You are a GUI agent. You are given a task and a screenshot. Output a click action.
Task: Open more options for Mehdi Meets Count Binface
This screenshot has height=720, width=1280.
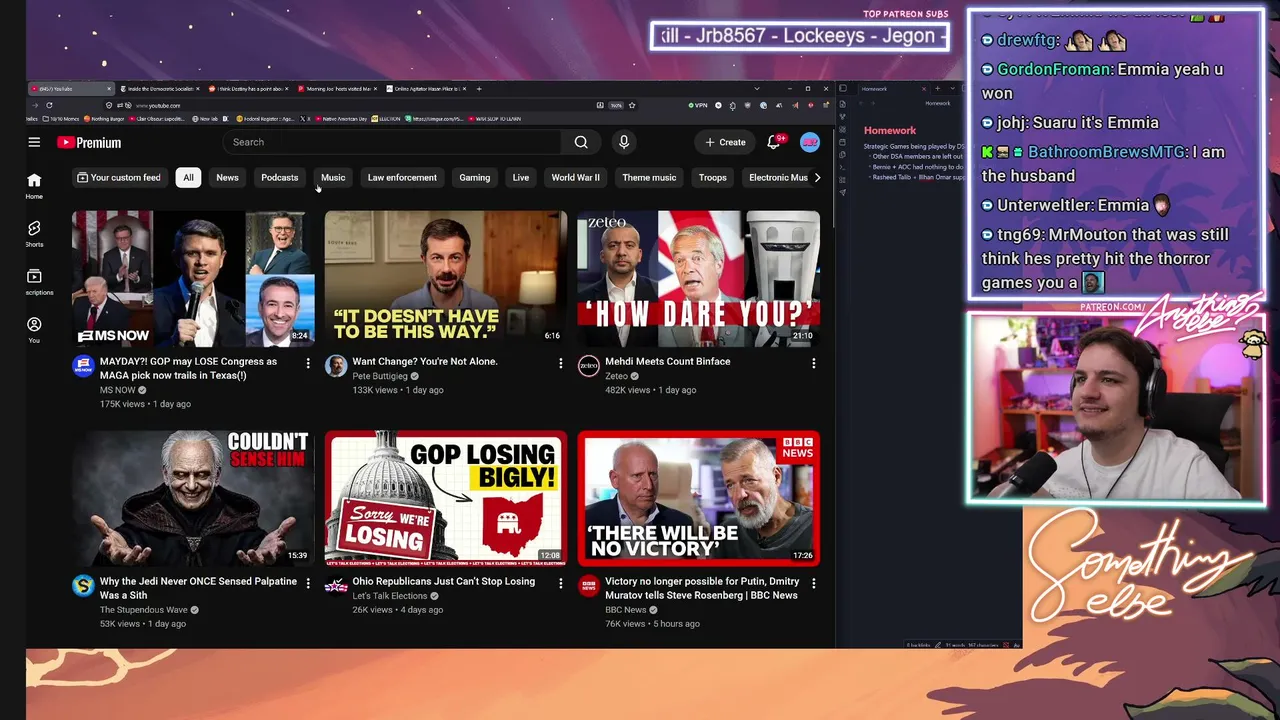814,363
